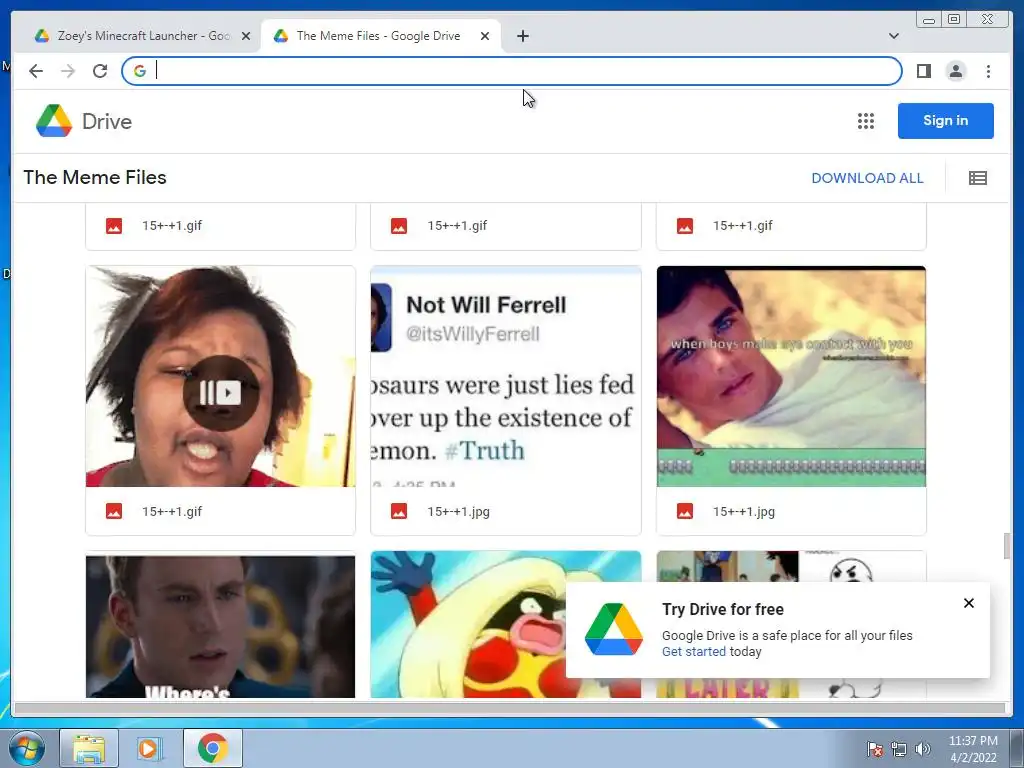Open the Captain America Where's thumbnail
Image resolution: width=1024 pixels, height=768 pixels.
tap(221, 626)
